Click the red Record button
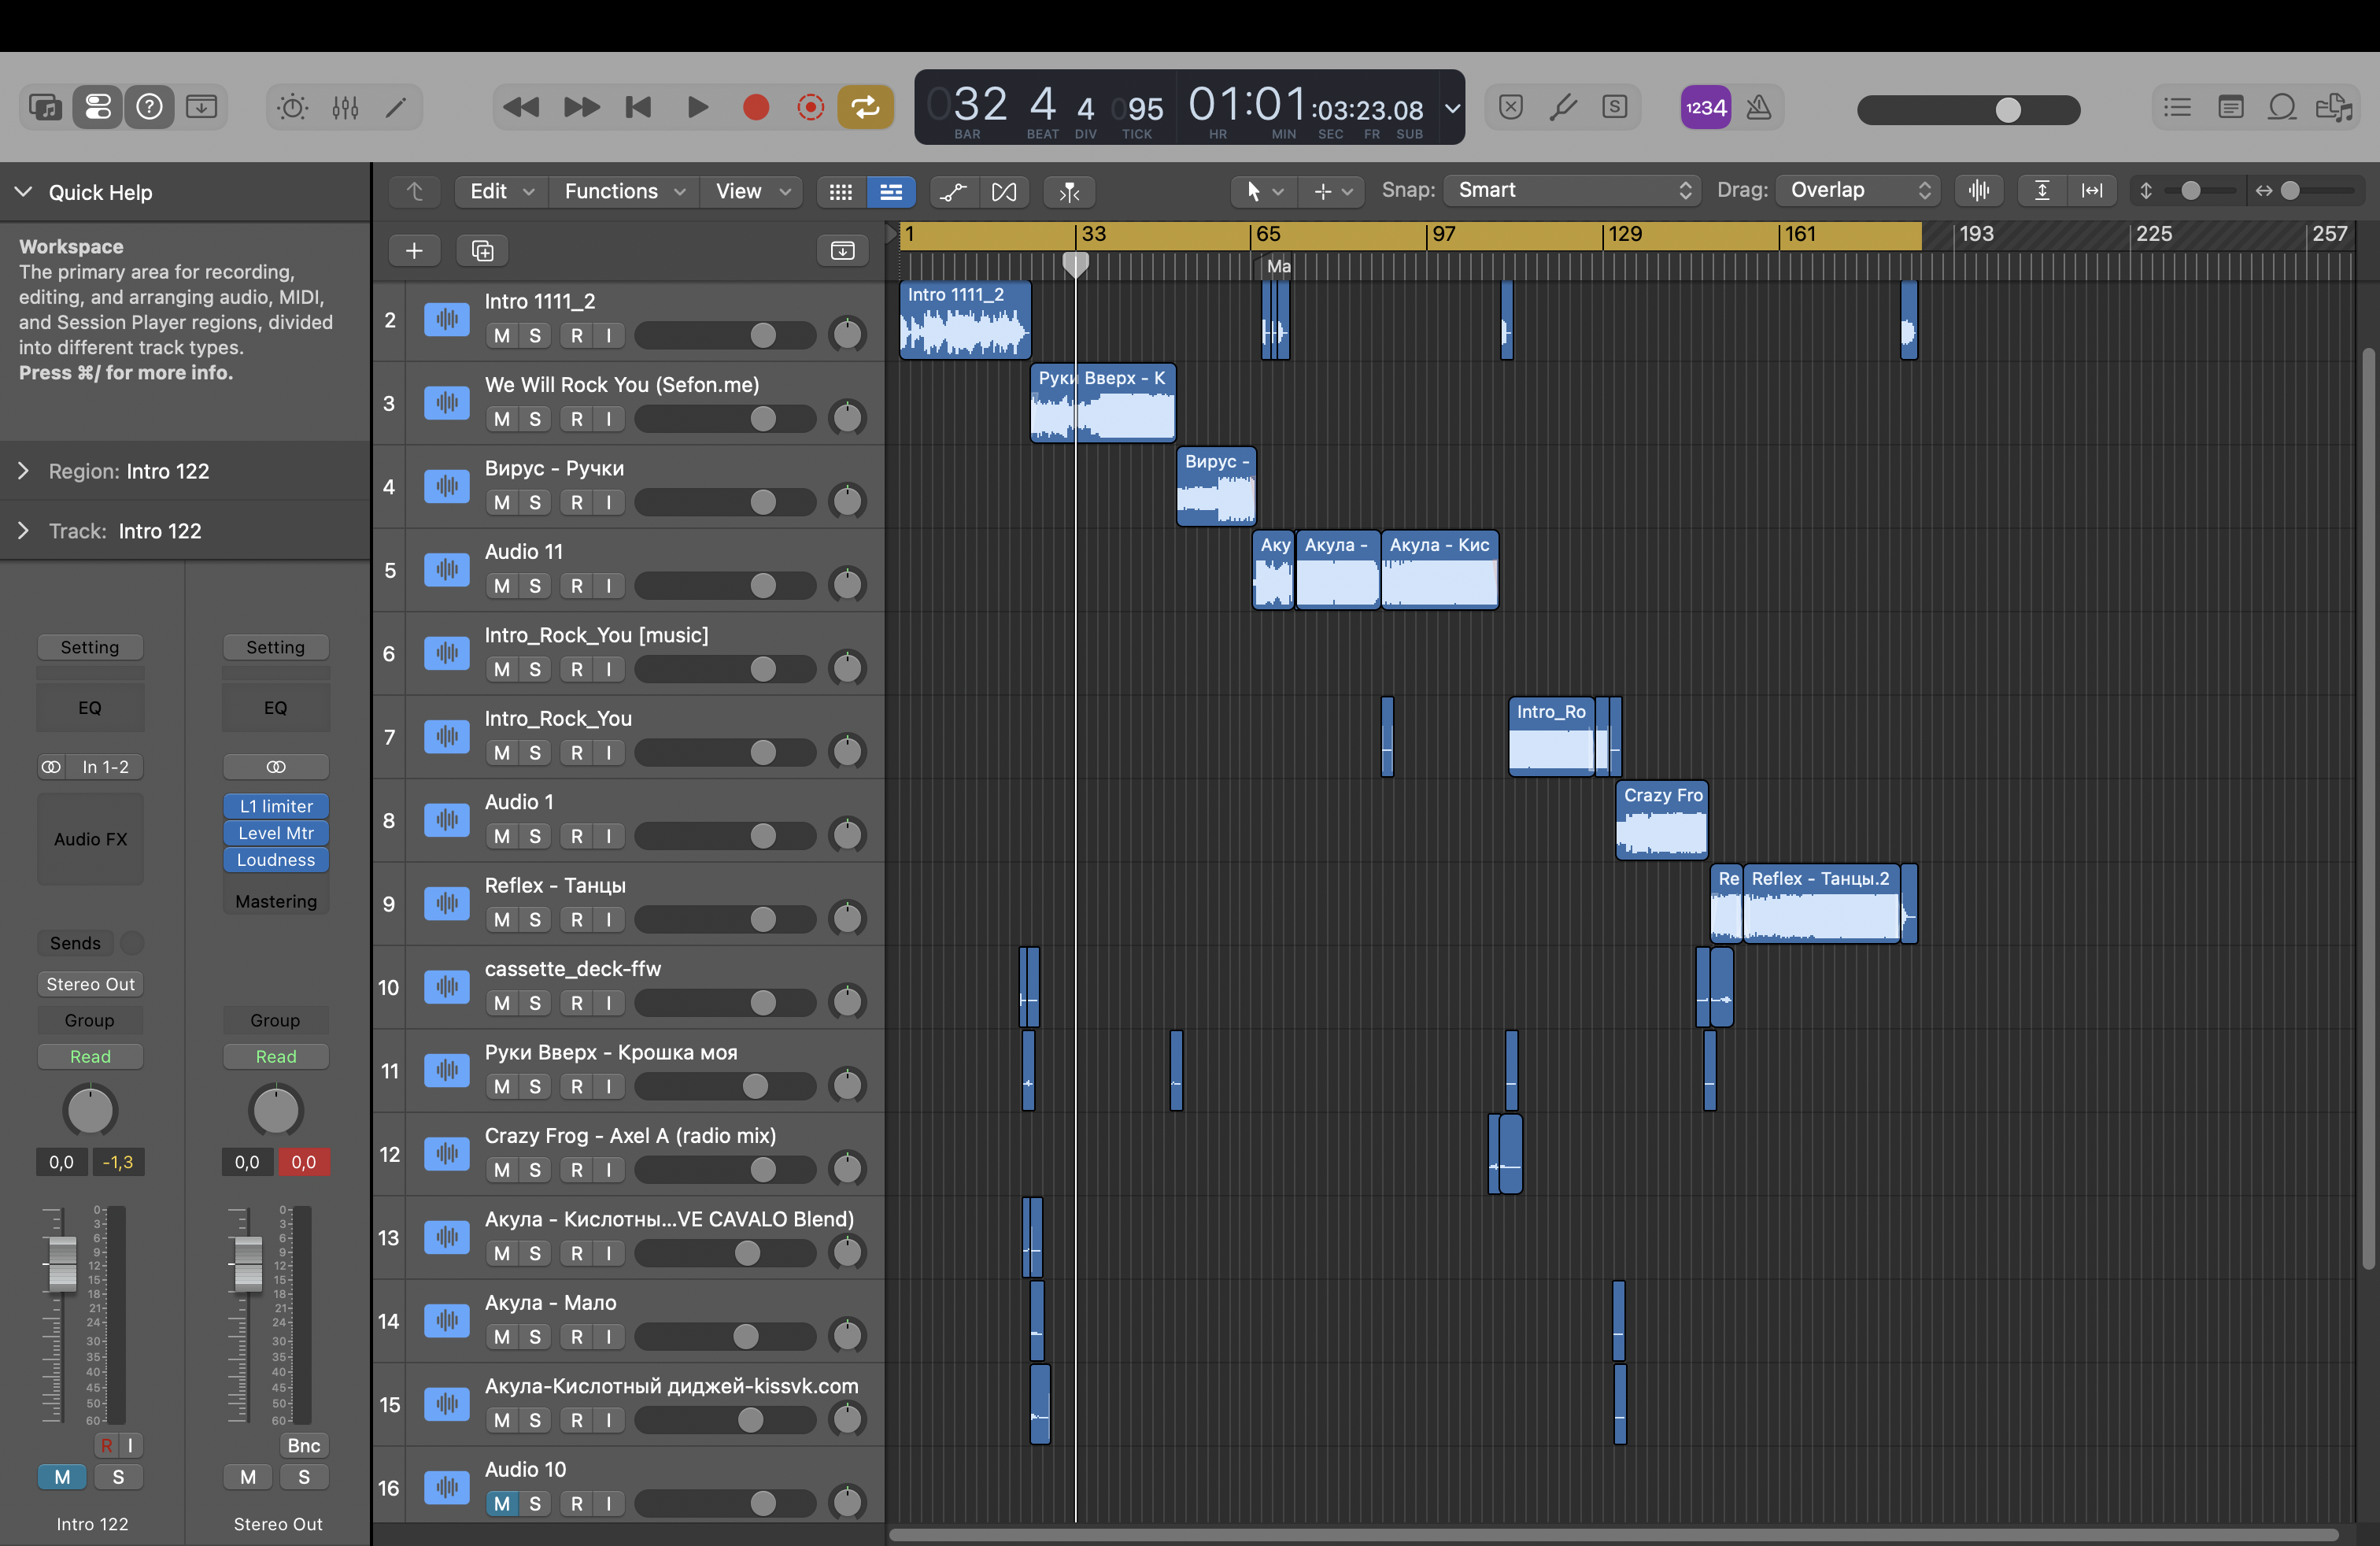 tap(756, 107)
